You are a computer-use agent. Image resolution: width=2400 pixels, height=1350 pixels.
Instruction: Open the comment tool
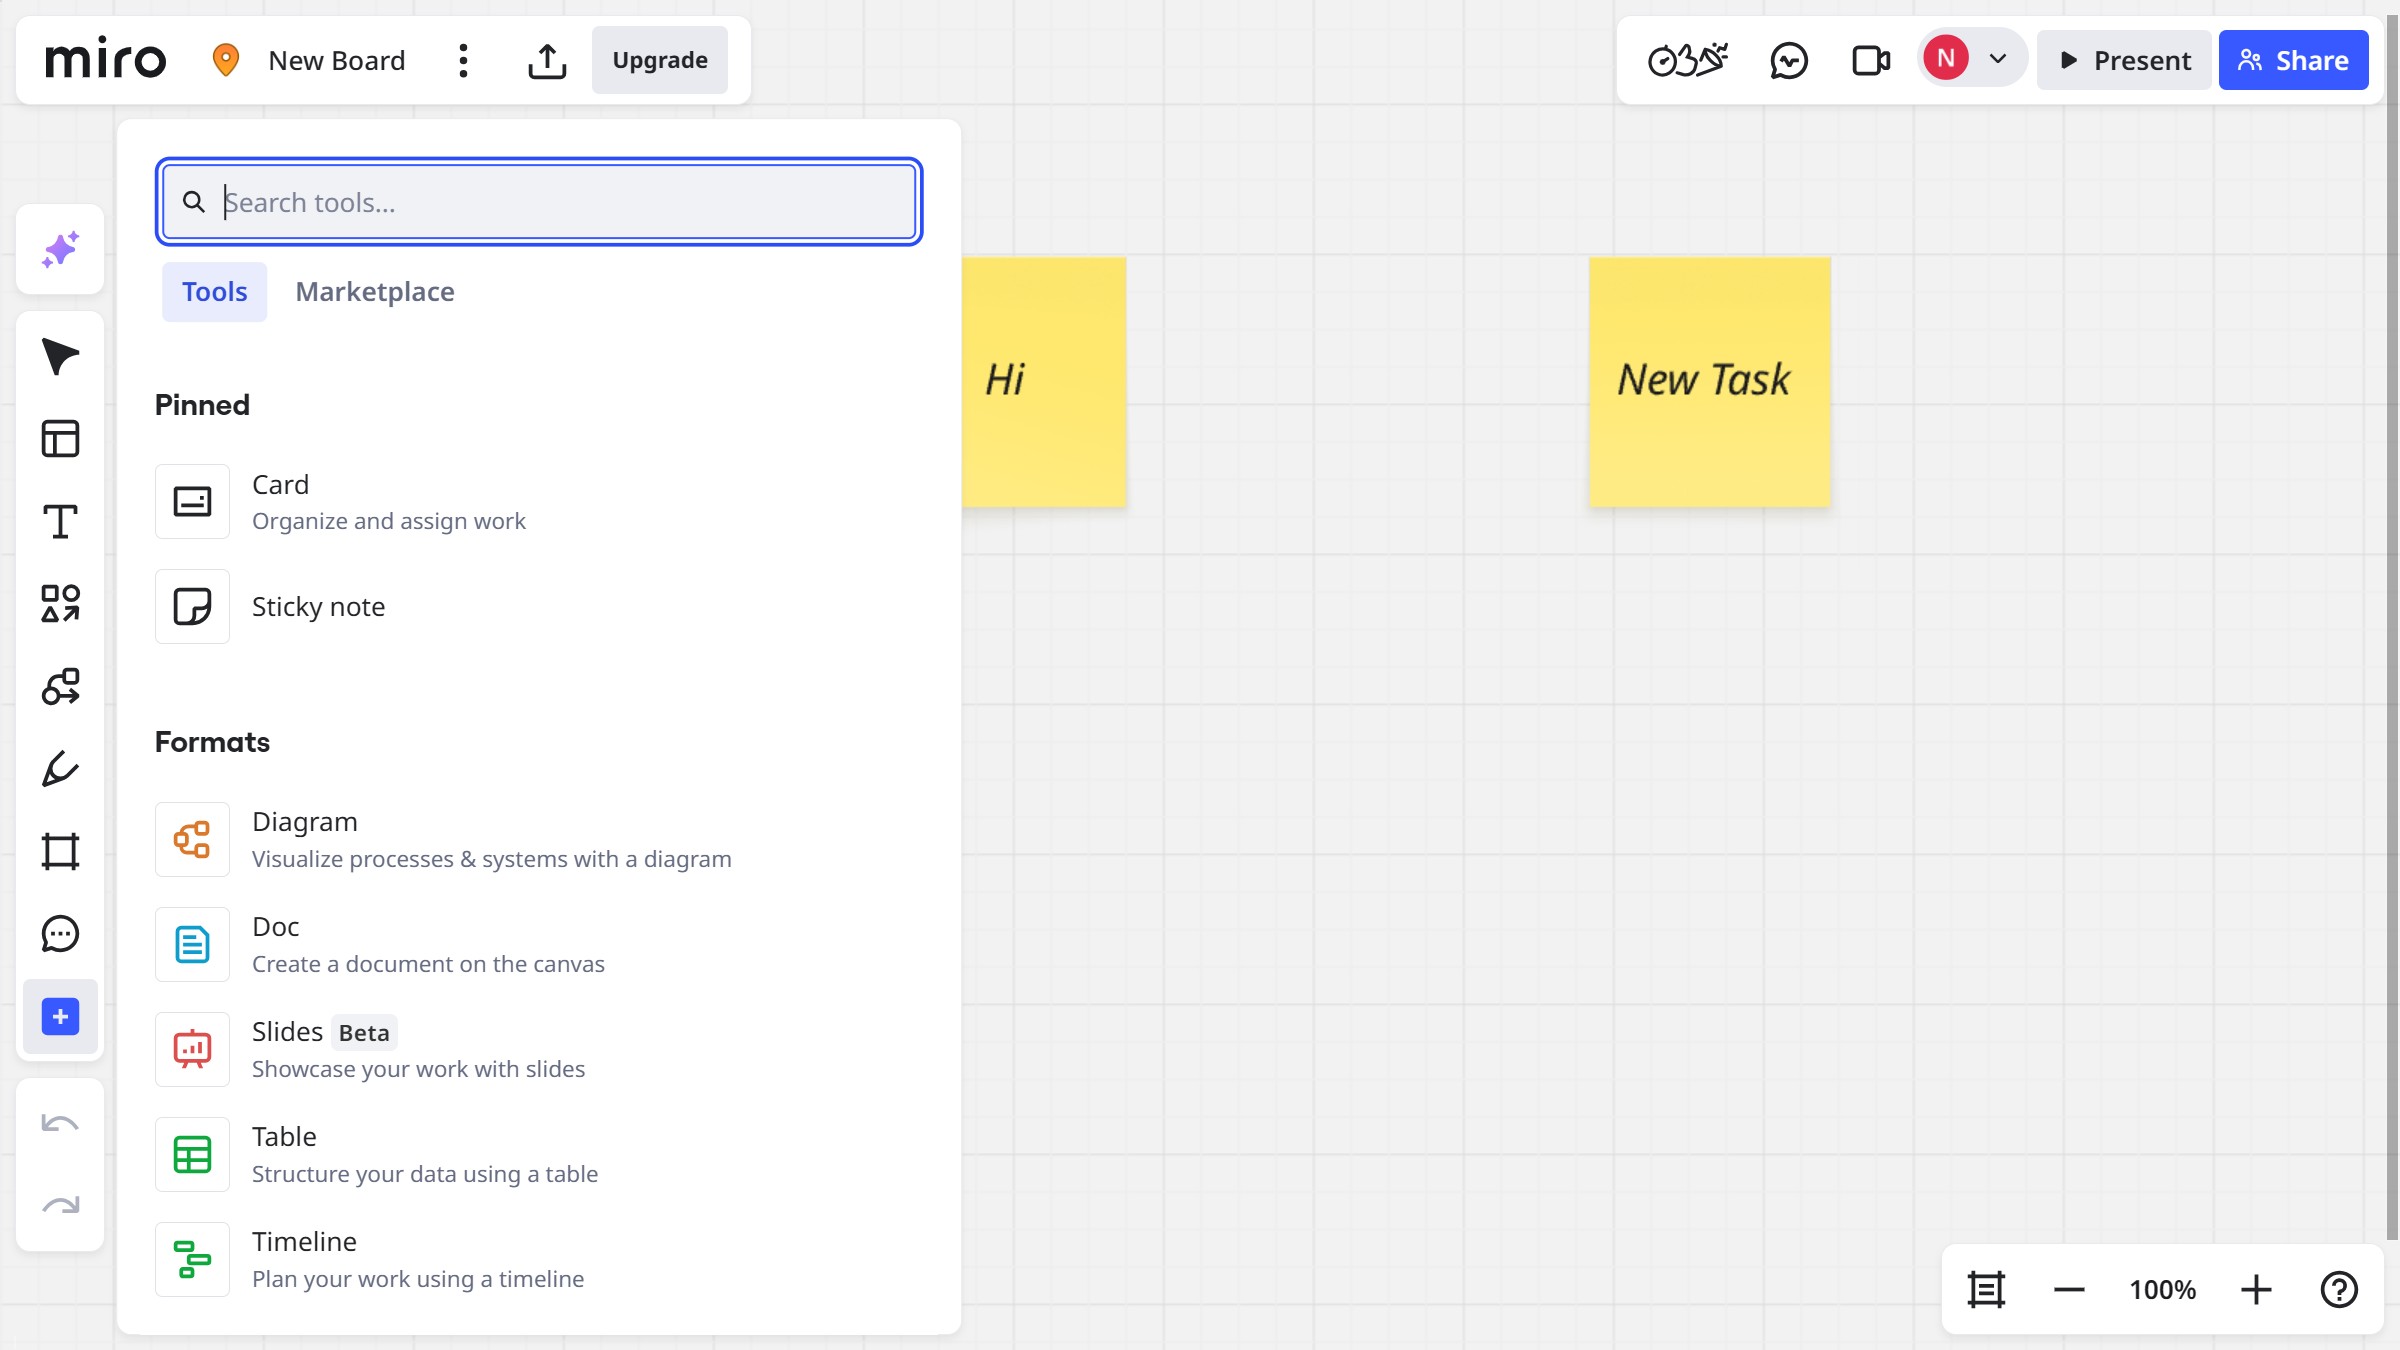click(x=60, y=934)
